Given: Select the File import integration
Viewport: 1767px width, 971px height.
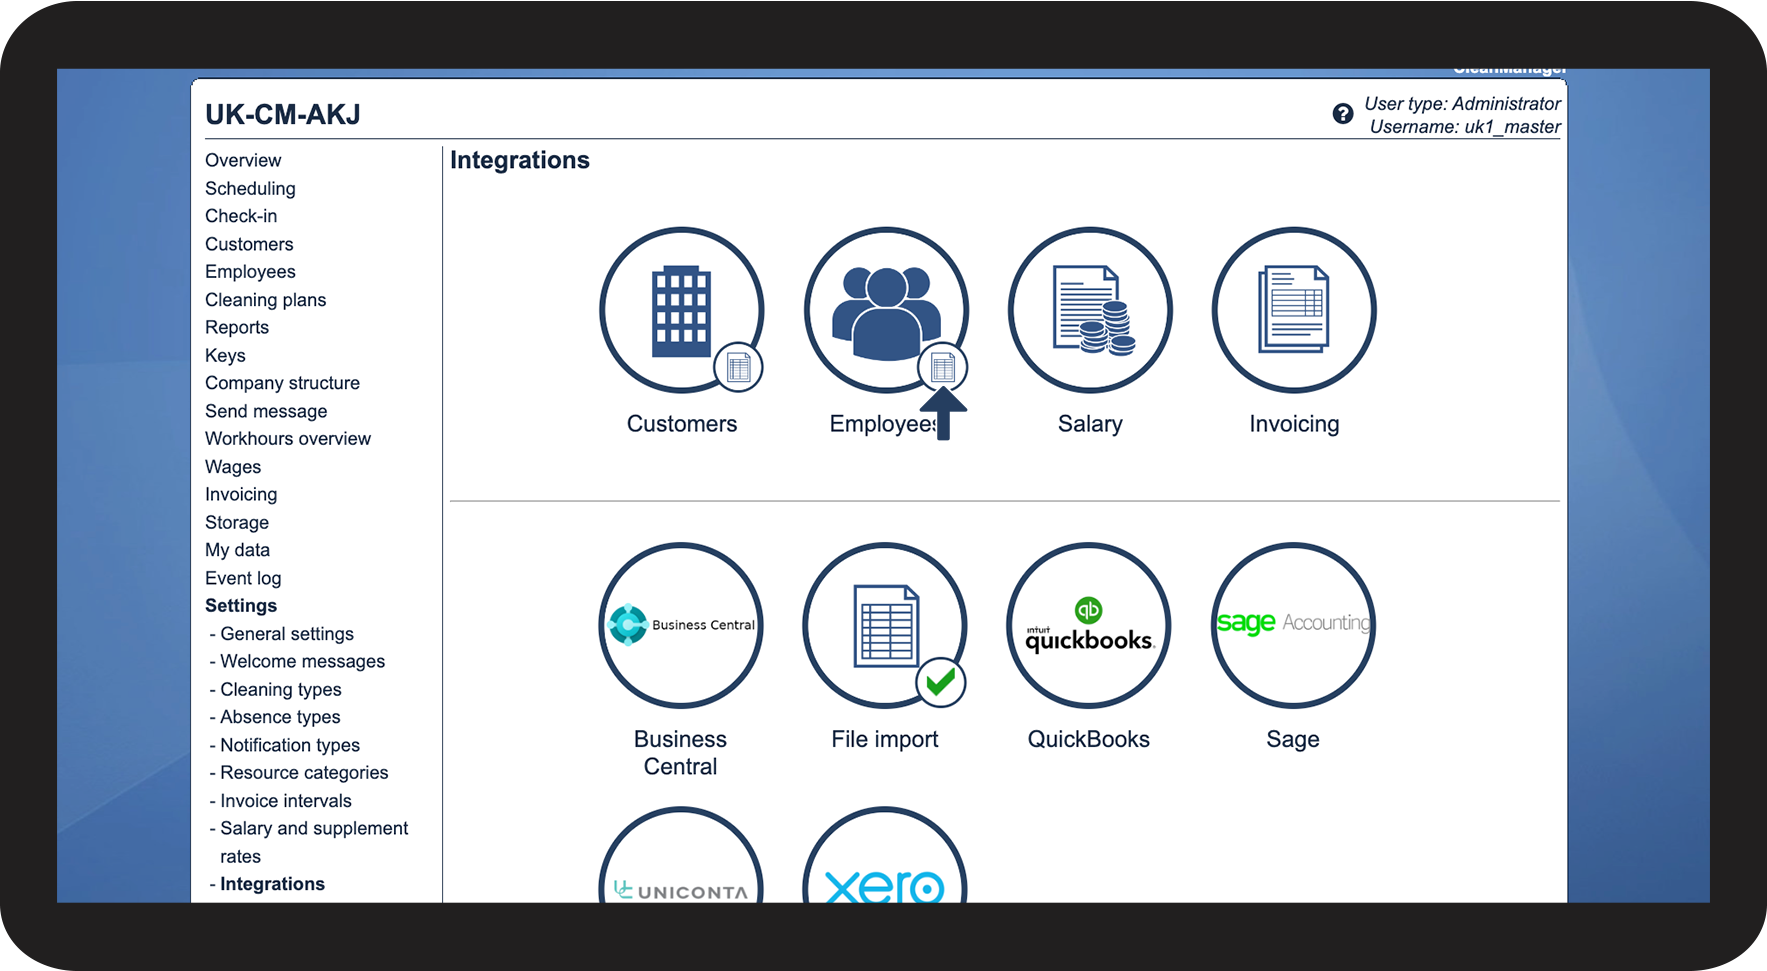Looking at the screenshot, I should point(885,625).
